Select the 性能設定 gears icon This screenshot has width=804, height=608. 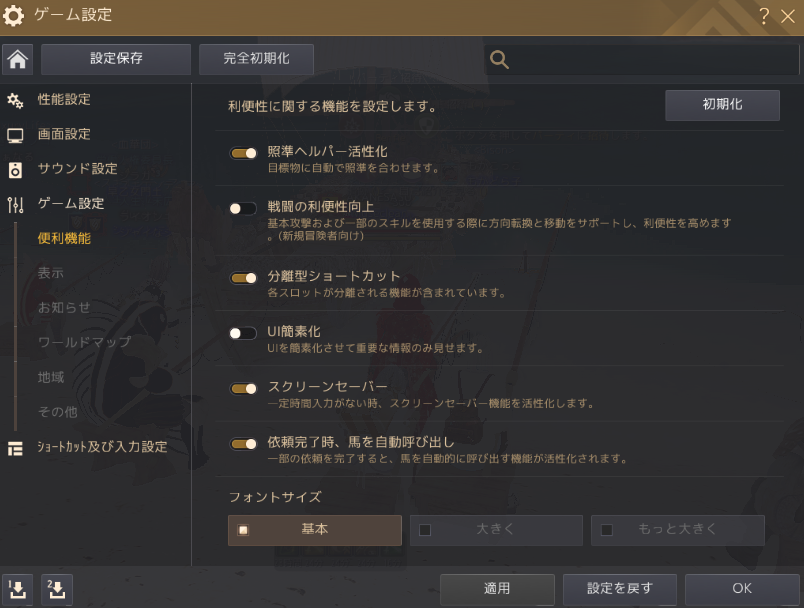pos(15,100)
